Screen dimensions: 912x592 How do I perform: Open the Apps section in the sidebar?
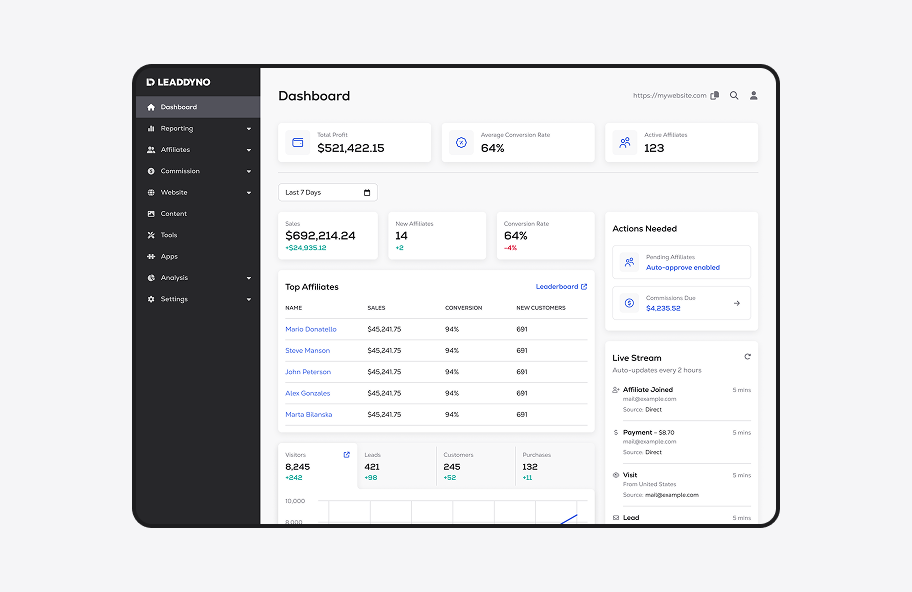click(x=169, y=256)
